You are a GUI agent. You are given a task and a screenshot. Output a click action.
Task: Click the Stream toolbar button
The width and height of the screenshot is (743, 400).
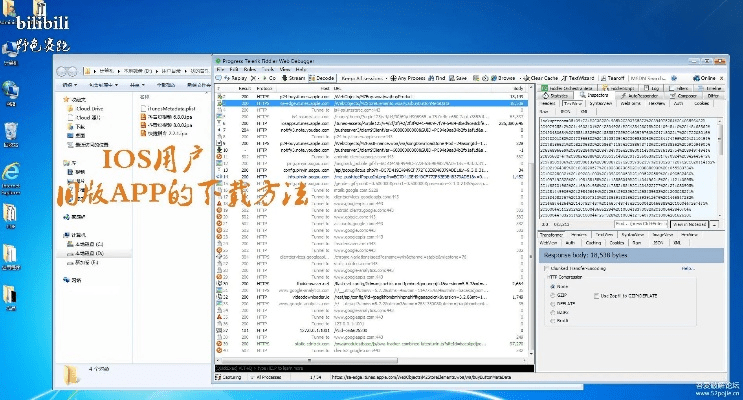click(x=295, y=77)
